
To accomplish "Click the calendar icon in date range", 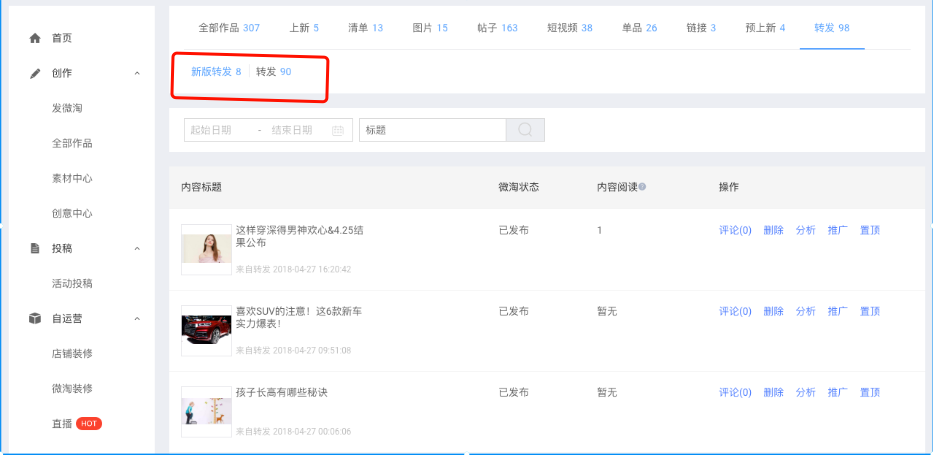I will pyautogui.click(x=338, y=130).
